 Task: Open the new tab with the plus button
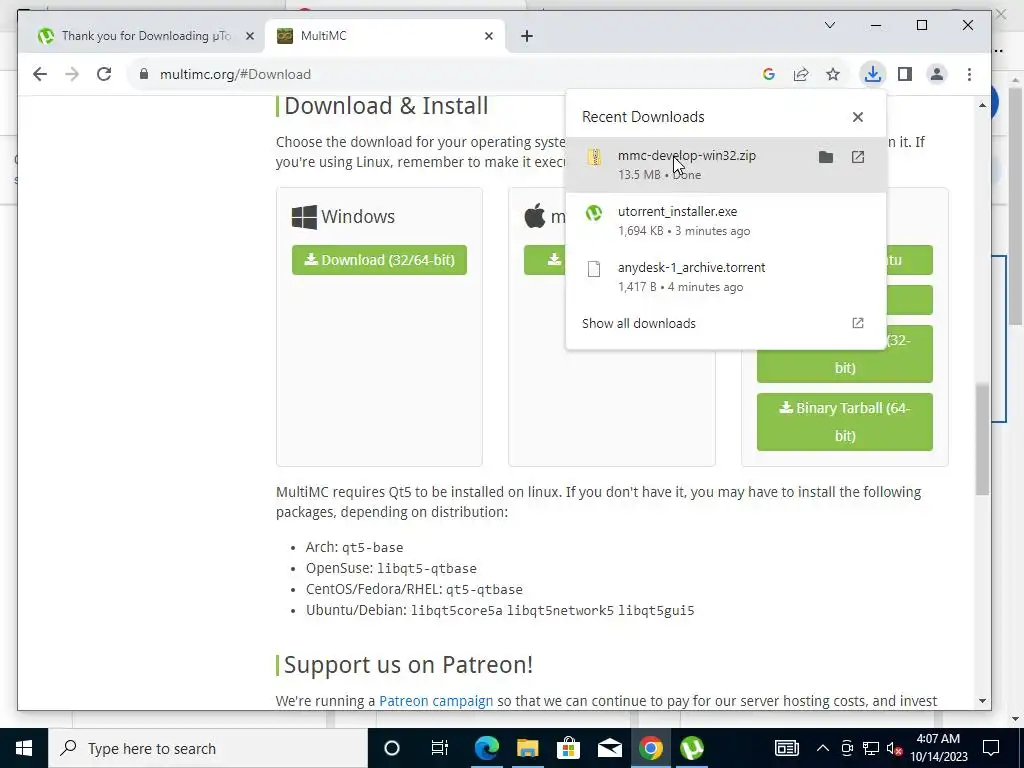pos(527,36)
